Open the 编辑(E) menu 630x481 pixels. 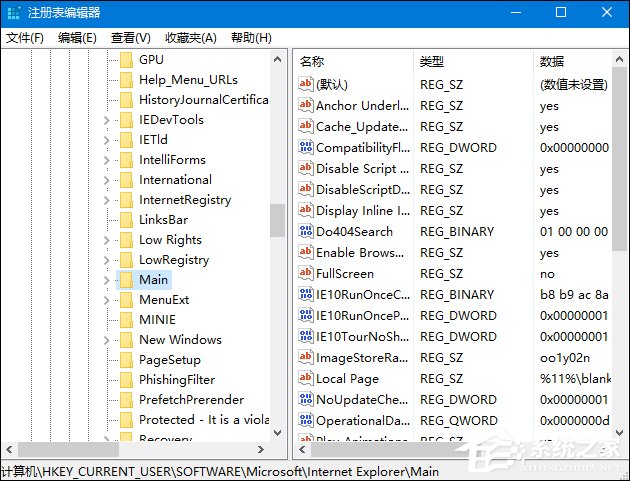coord(77,38)
